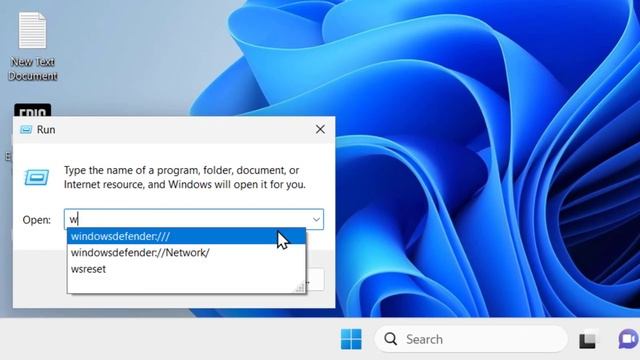Click the taskbar search magnifier icon

click(391, 339)
